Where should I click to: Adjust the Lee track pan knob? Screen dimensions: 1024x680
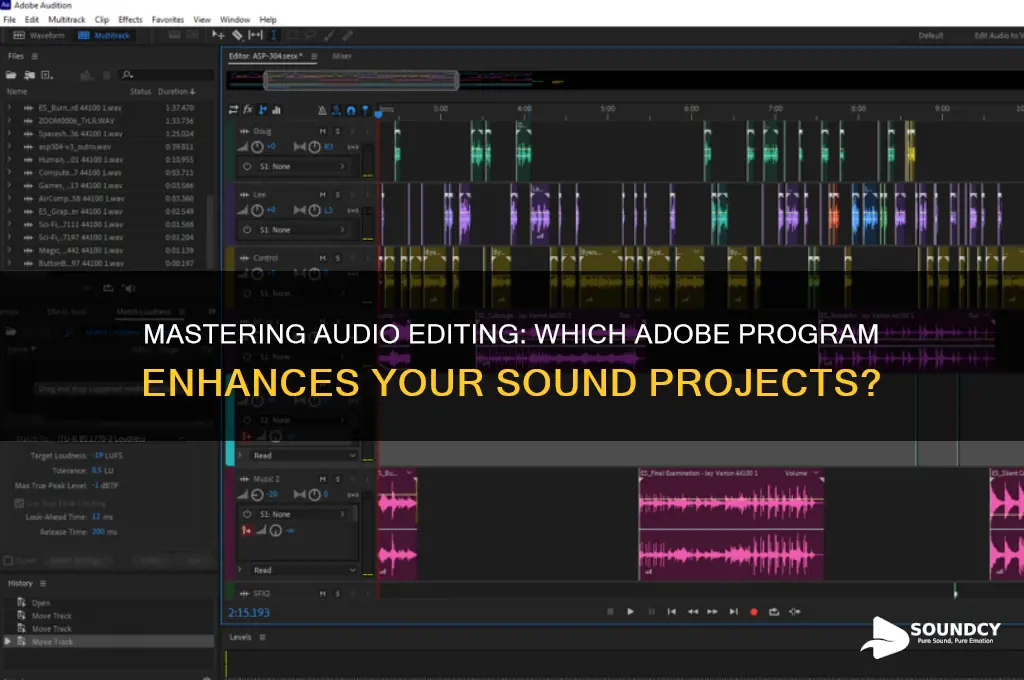[315, 210]
